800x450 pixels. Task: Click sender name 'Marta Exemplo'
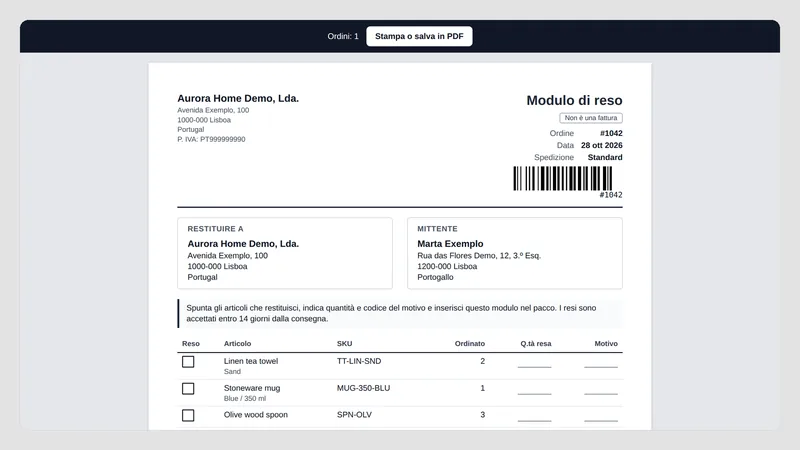point(450,244)
